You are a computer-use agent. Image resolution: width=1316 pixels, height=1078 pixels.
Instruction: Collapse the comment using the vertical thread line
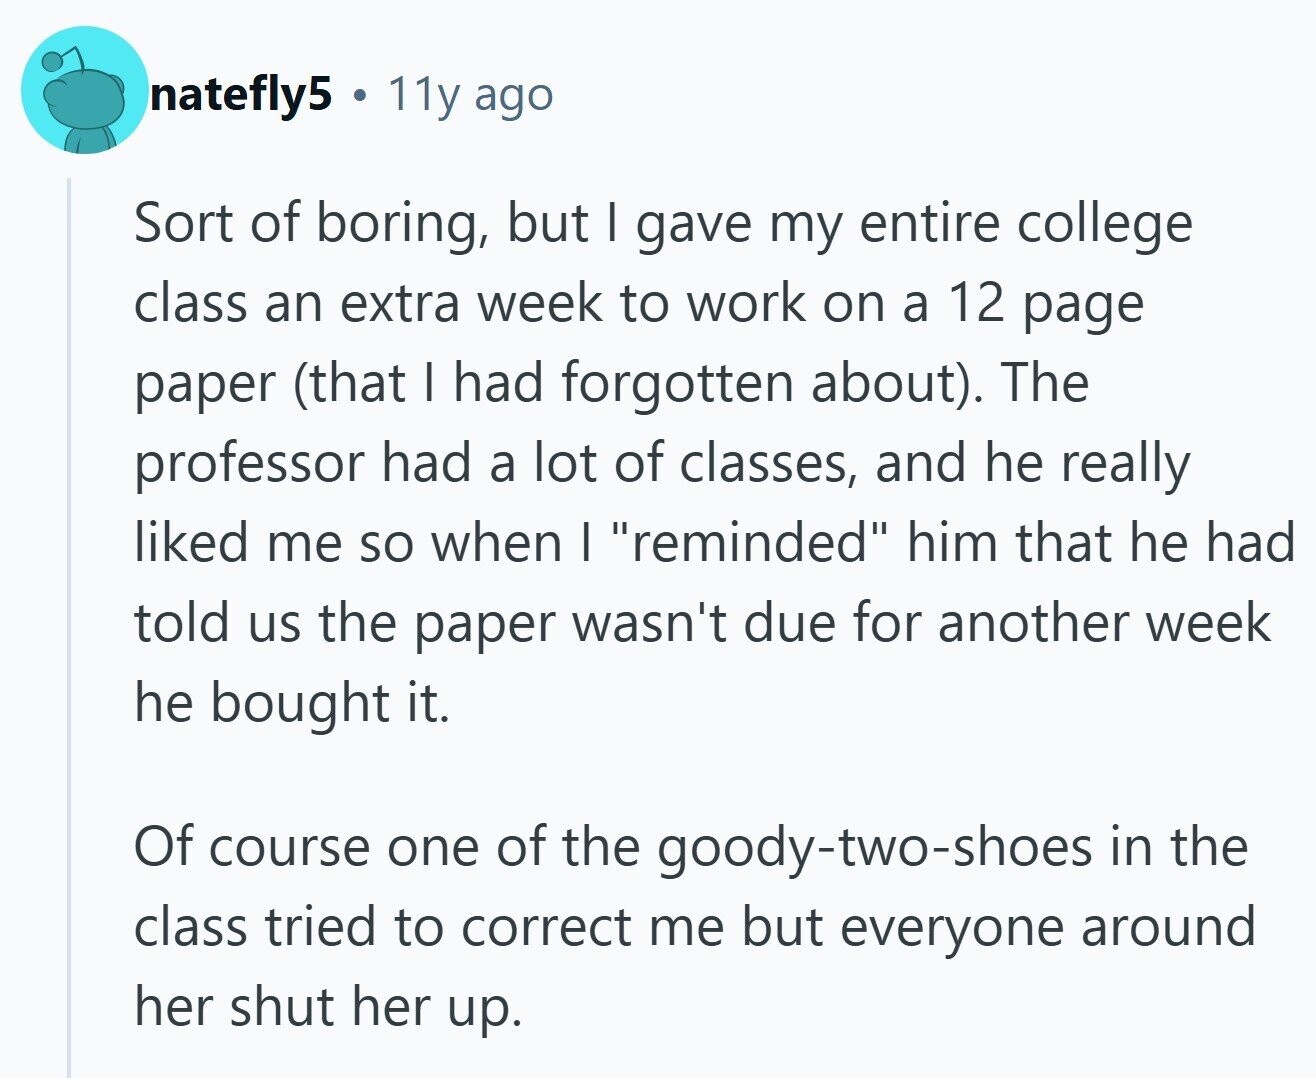pyautogui.click(x=69, y=620)
